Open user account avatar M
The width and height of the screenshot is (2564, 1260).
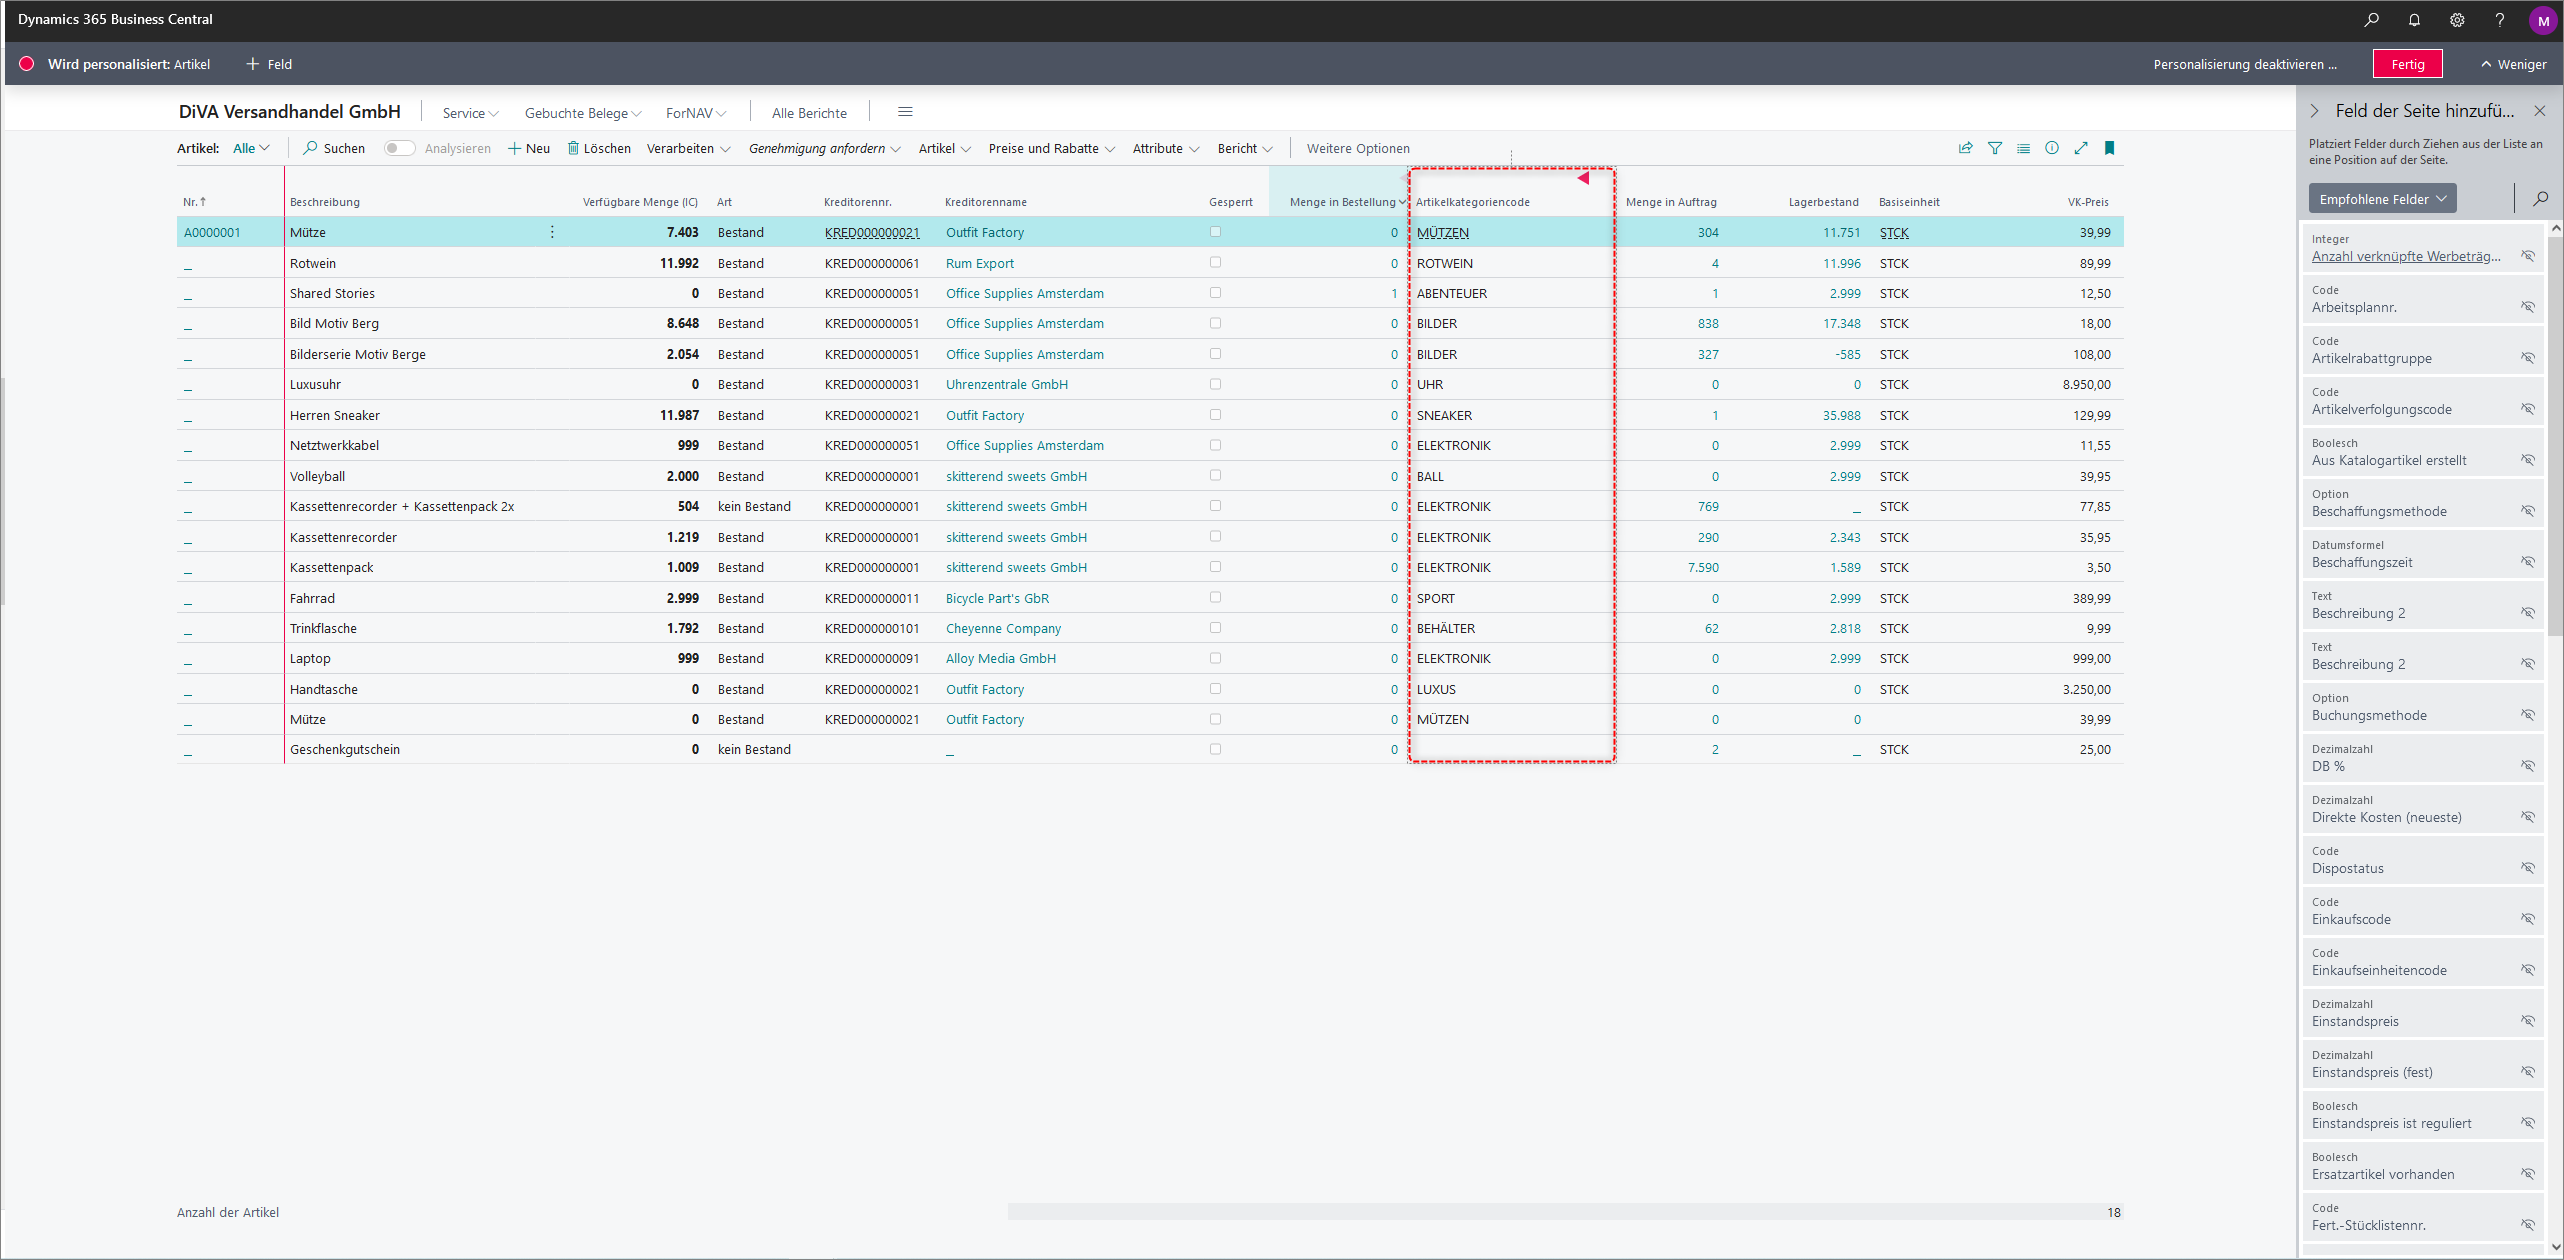tap(2543, 20)
